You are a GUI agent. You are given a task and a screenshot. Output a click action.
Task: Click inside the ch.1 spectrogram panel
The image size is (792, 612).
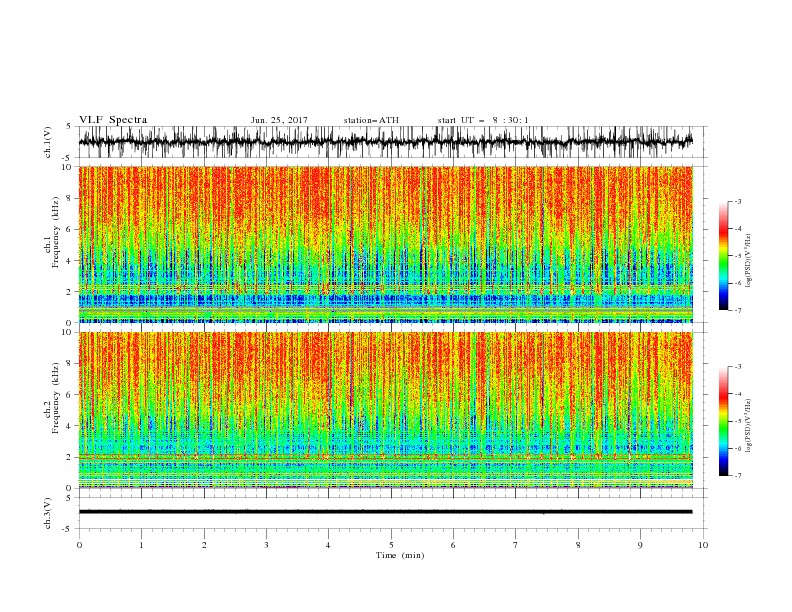[385, 244]
